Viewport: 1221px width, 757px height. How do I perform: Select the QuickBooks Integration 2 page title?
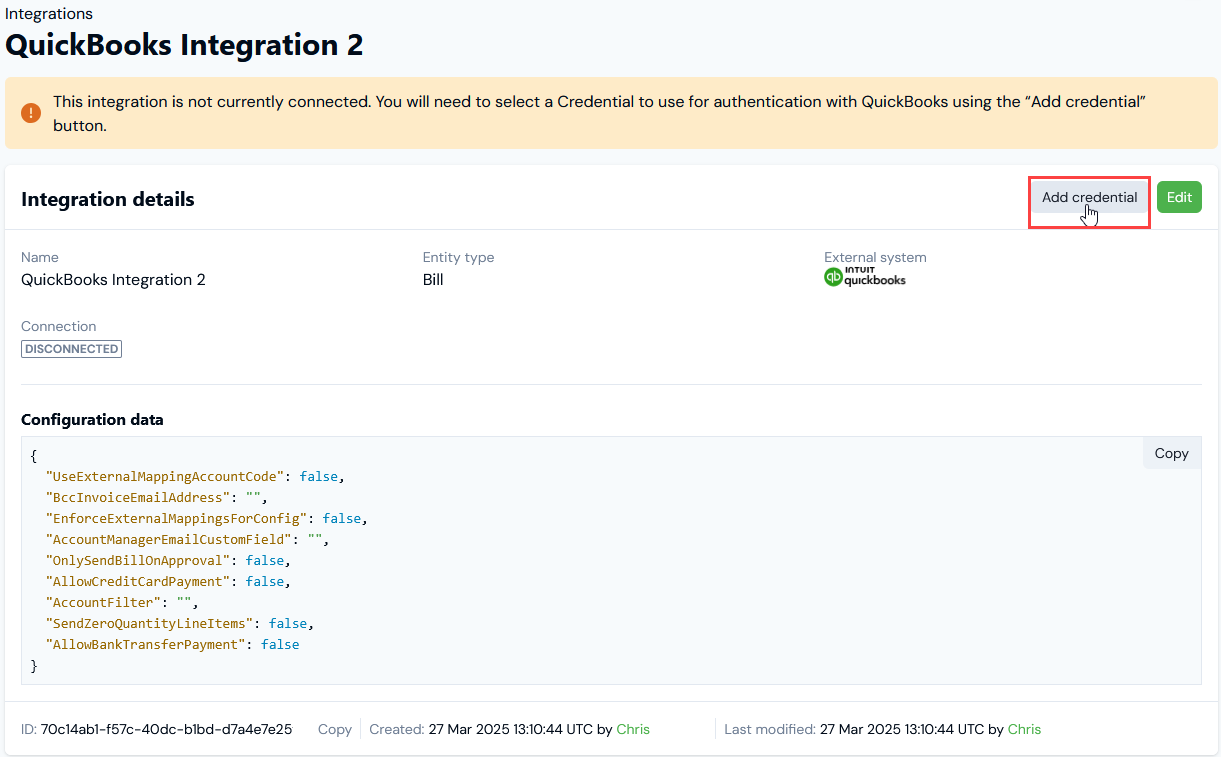click(184, 45)
